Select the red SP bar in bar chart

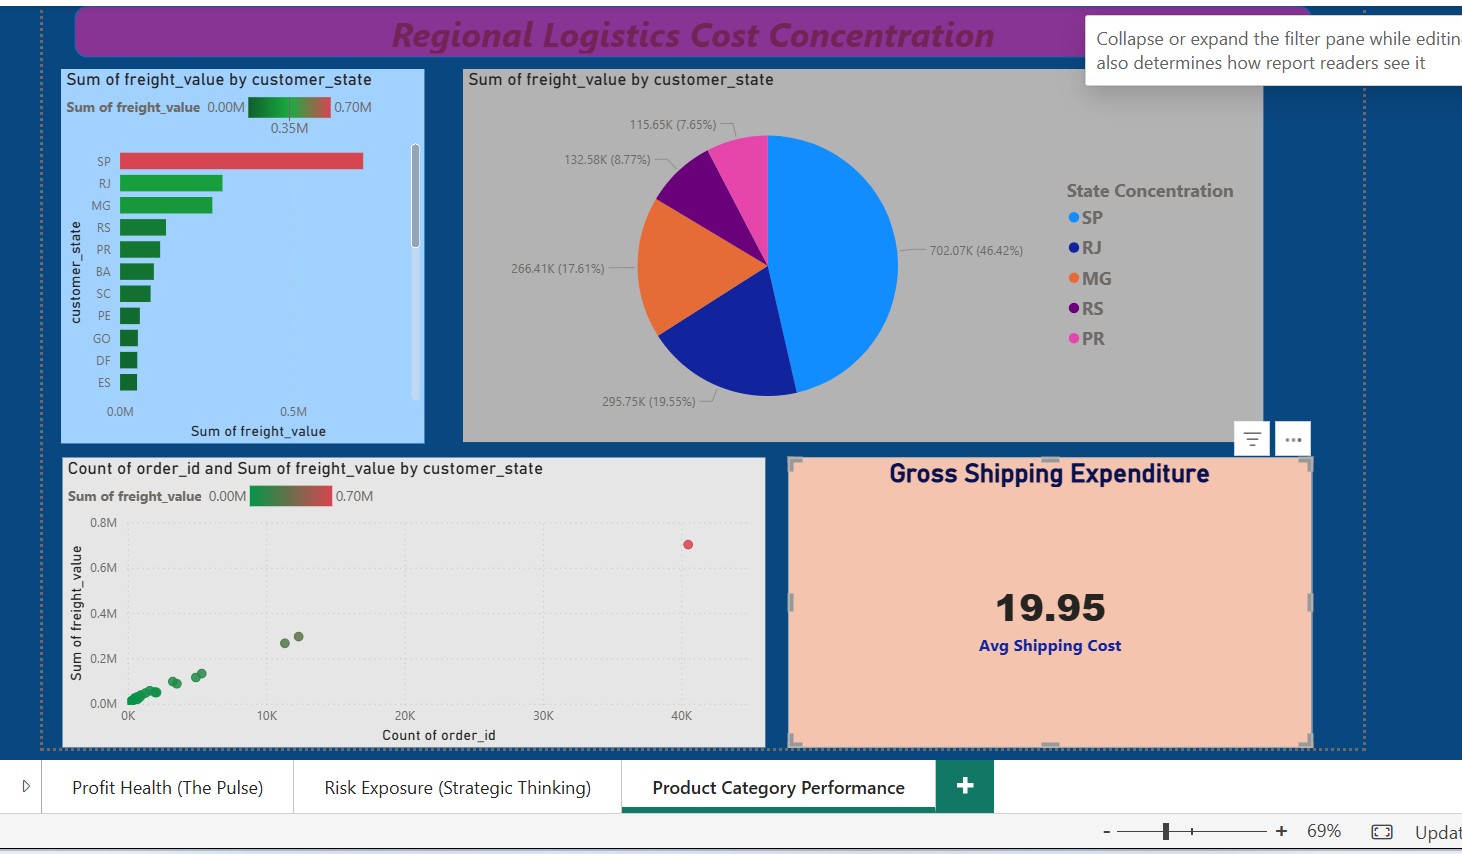pos(241,161)
